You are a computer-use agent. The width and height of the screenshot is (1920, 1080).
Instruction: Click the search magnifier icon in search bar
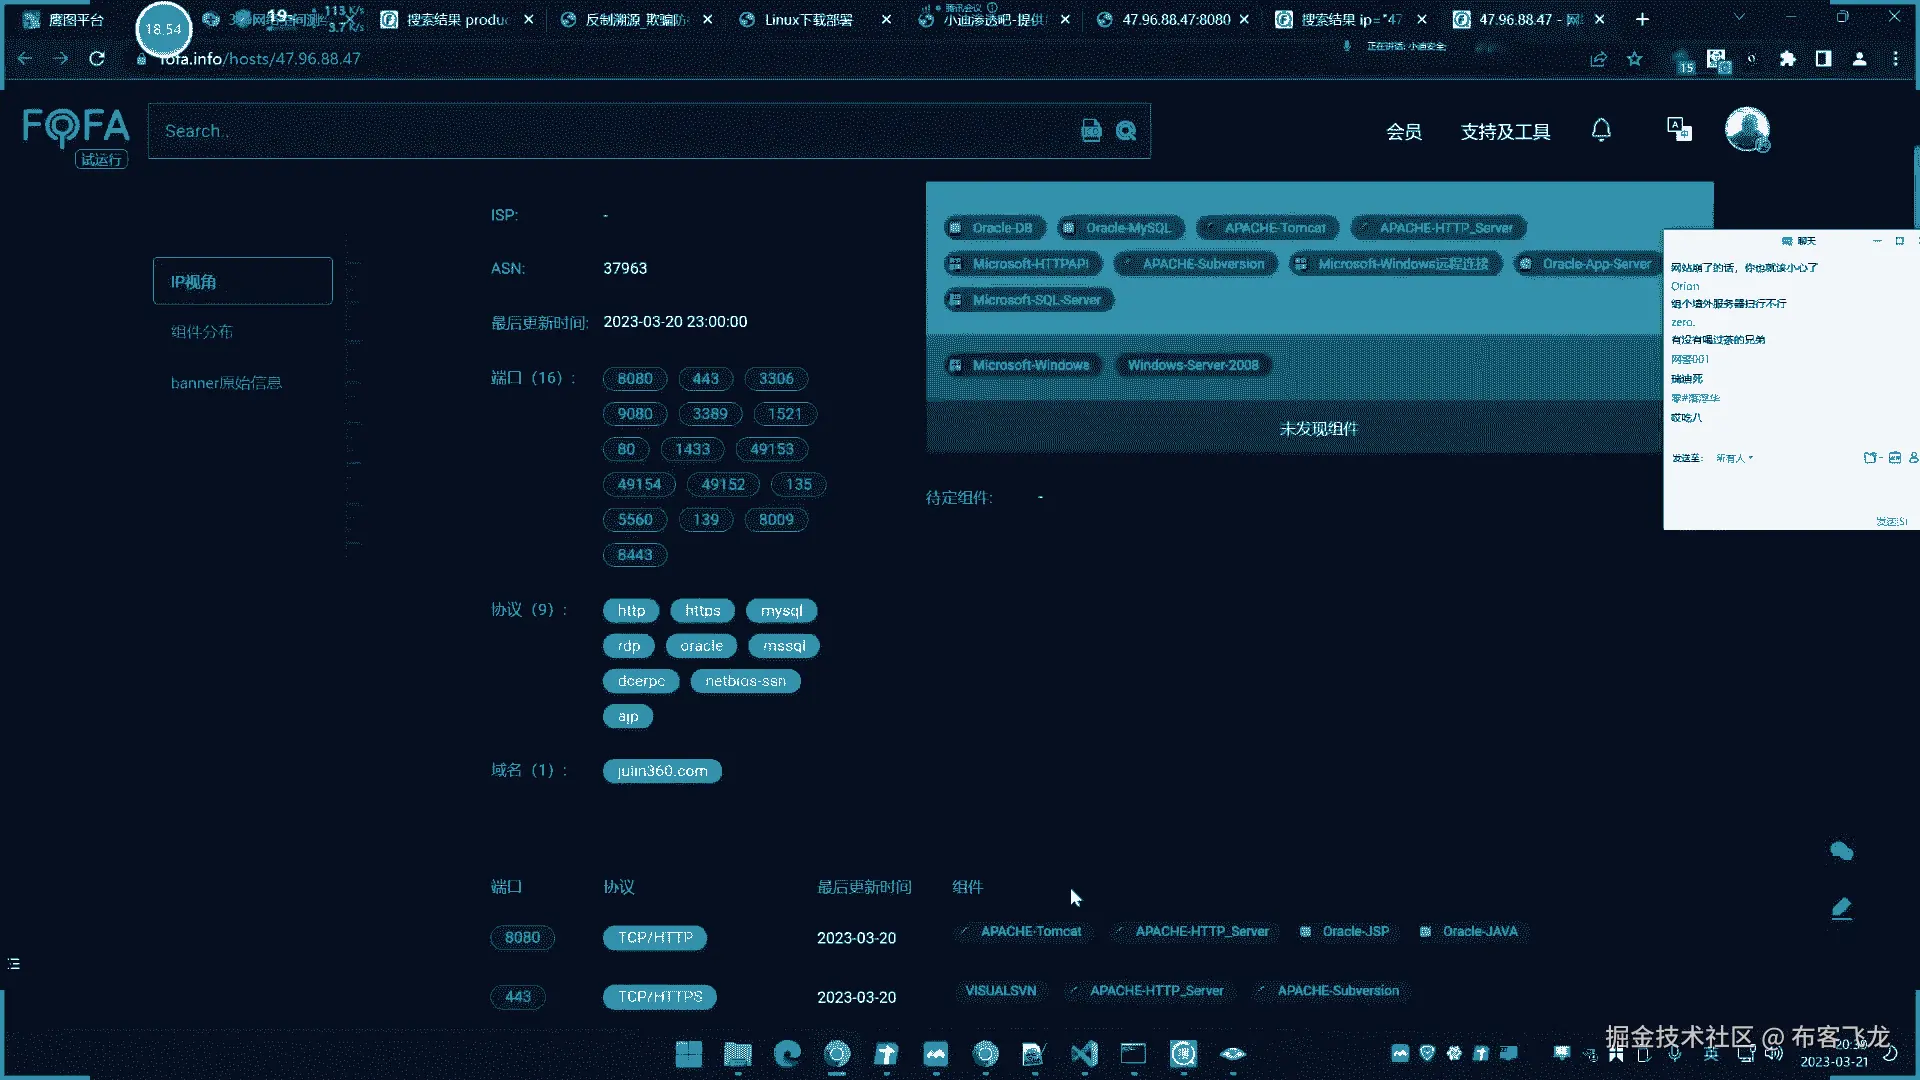[x=1126, y=131]
